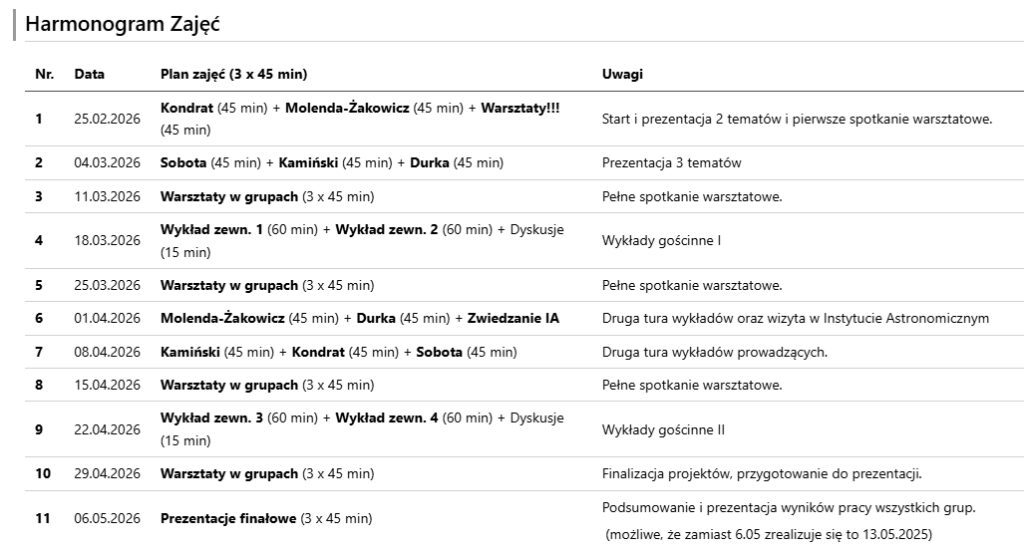This screenshot has height=555, width=1024.
Task: Click the "Data" column header
Action: 89,74
